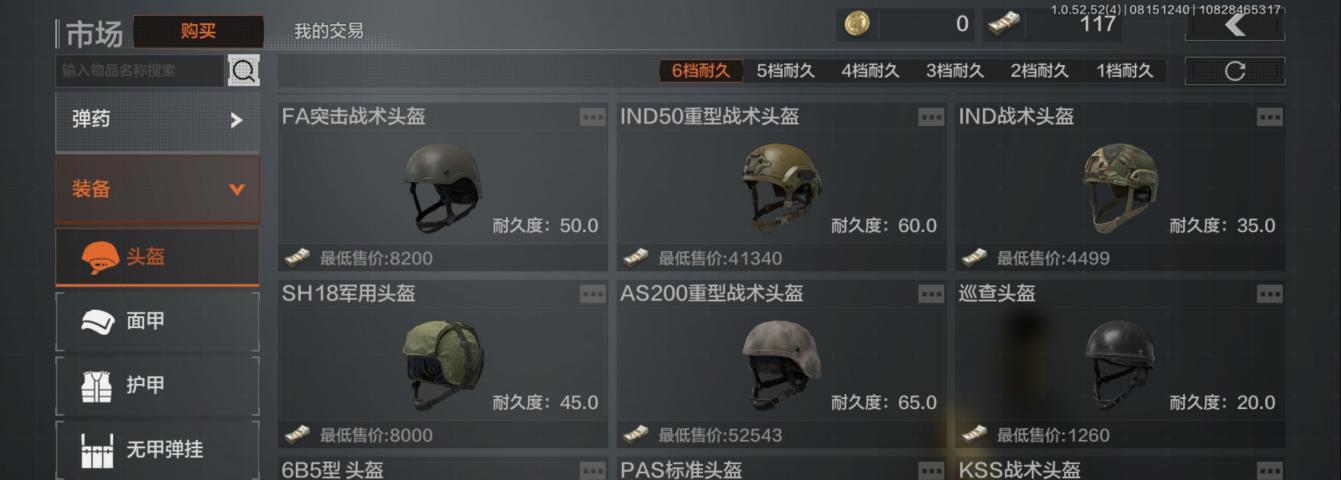Go back with the arrow icon
Image resolution: width=1341 pixels, height=480 pixels.
[x=1234, y=24]
